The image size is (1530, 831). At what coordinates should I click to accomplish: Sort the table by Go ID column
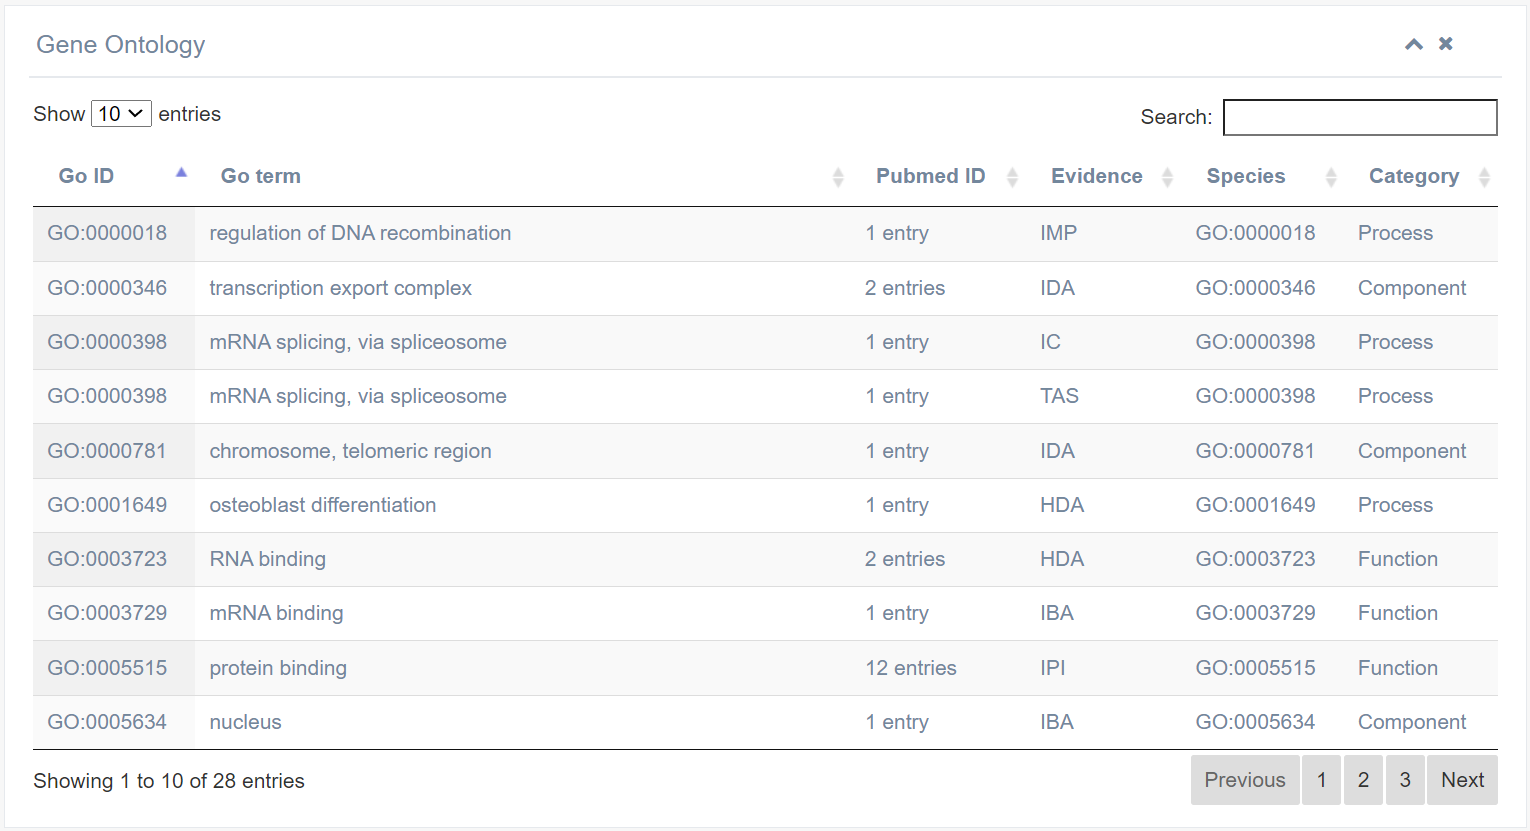point(114,176)
